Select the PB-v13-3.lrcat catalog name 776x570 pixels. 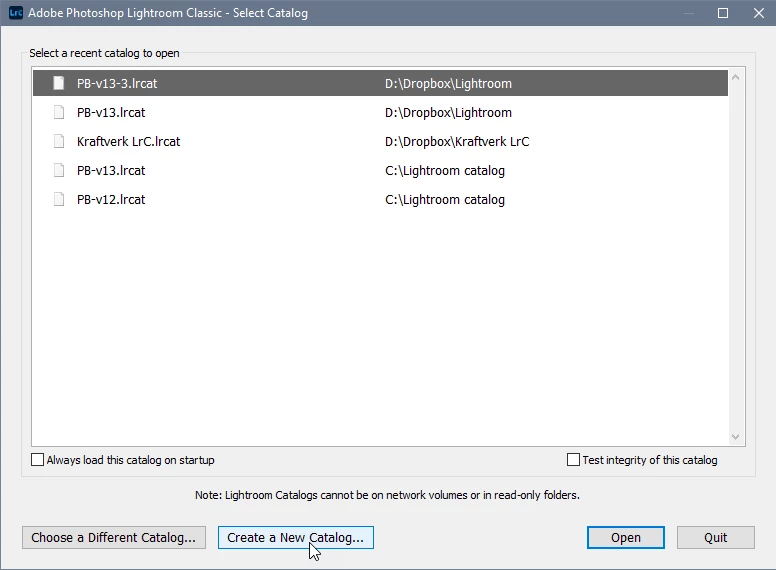click(x=117, y=84)
